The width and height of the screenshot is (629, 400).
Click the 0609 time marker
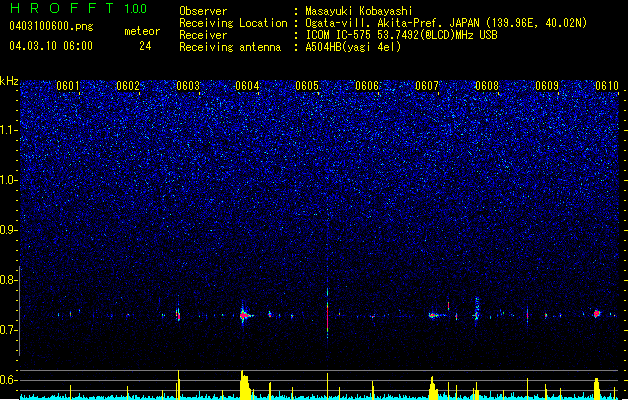[x=547, y=85]
